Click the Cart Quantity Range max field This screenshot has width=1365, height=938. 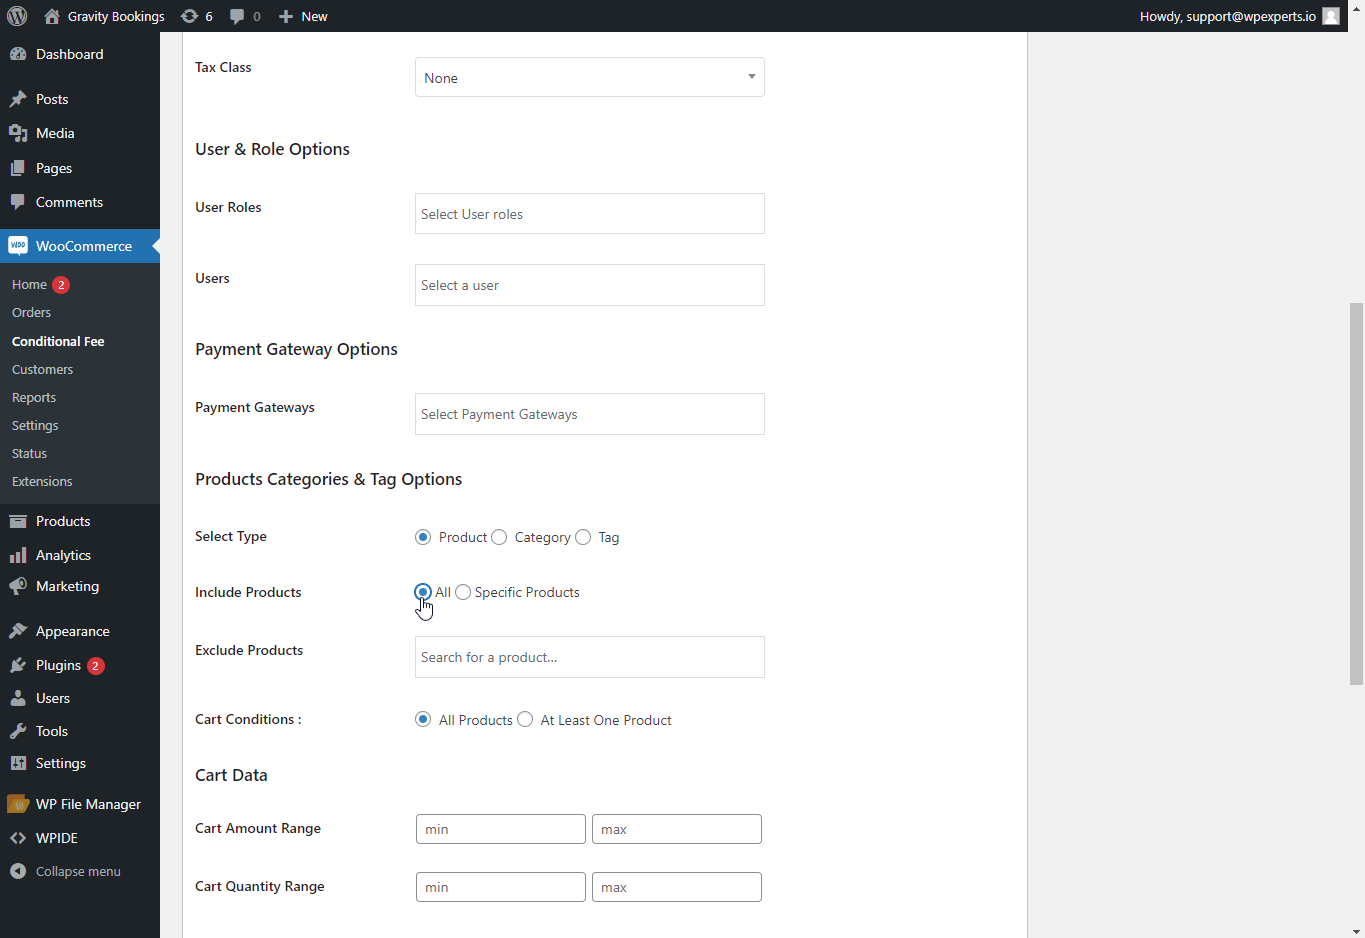click(x=677, y=887)
